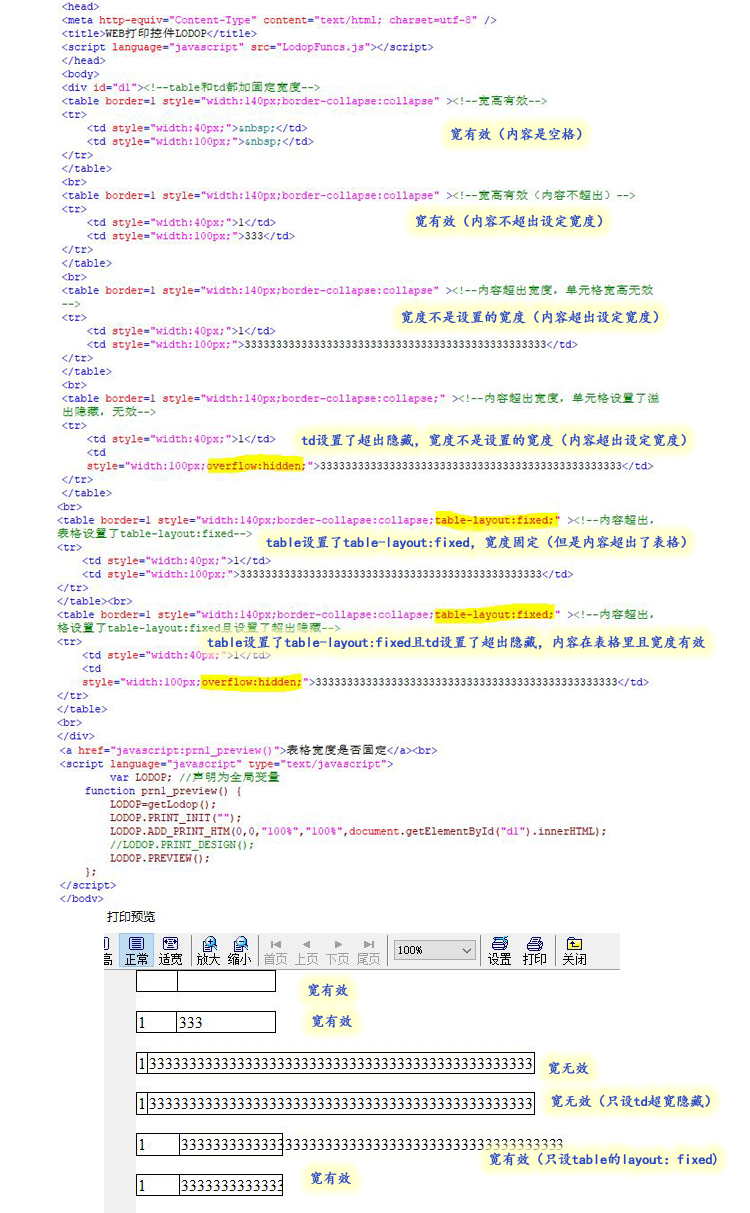
Task: Select the 正常 (normal) view icon
Action: pos(137,950)
